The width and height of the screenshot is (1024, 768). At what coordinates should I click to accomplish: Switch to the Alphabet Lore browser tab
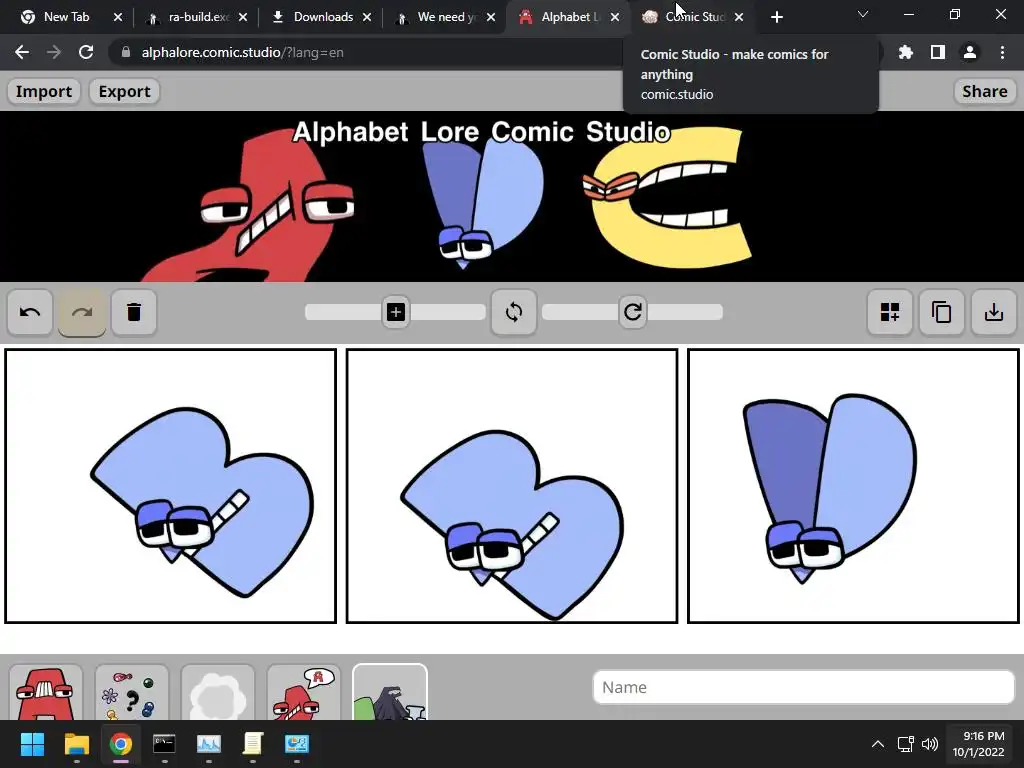coord(570,17)
